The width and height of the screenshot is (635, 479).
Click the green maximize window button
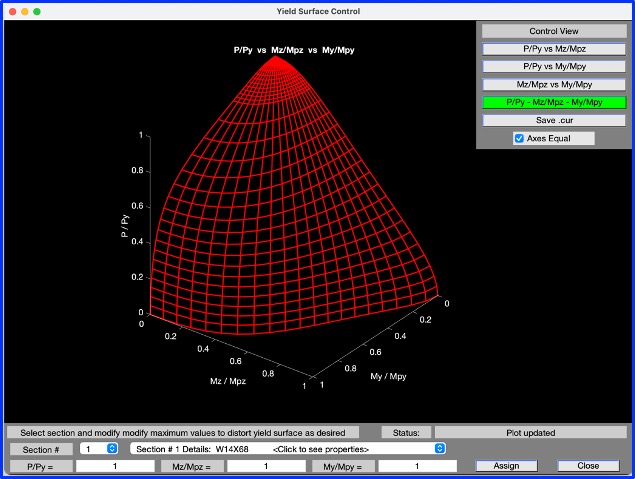click(x=37, y=11)
